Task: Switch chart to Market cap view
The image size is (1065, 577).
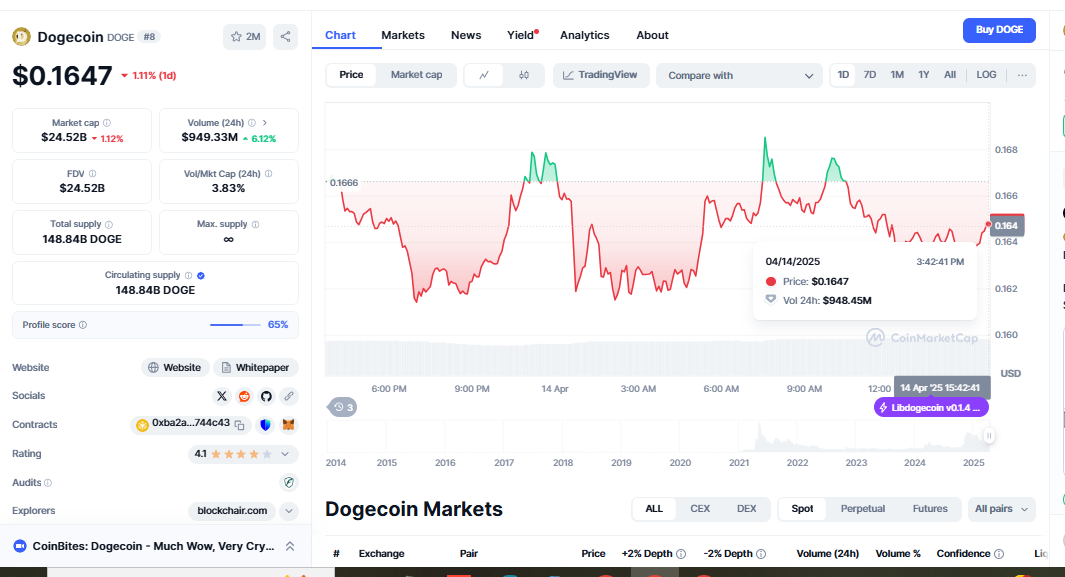Action: point(416,75)
